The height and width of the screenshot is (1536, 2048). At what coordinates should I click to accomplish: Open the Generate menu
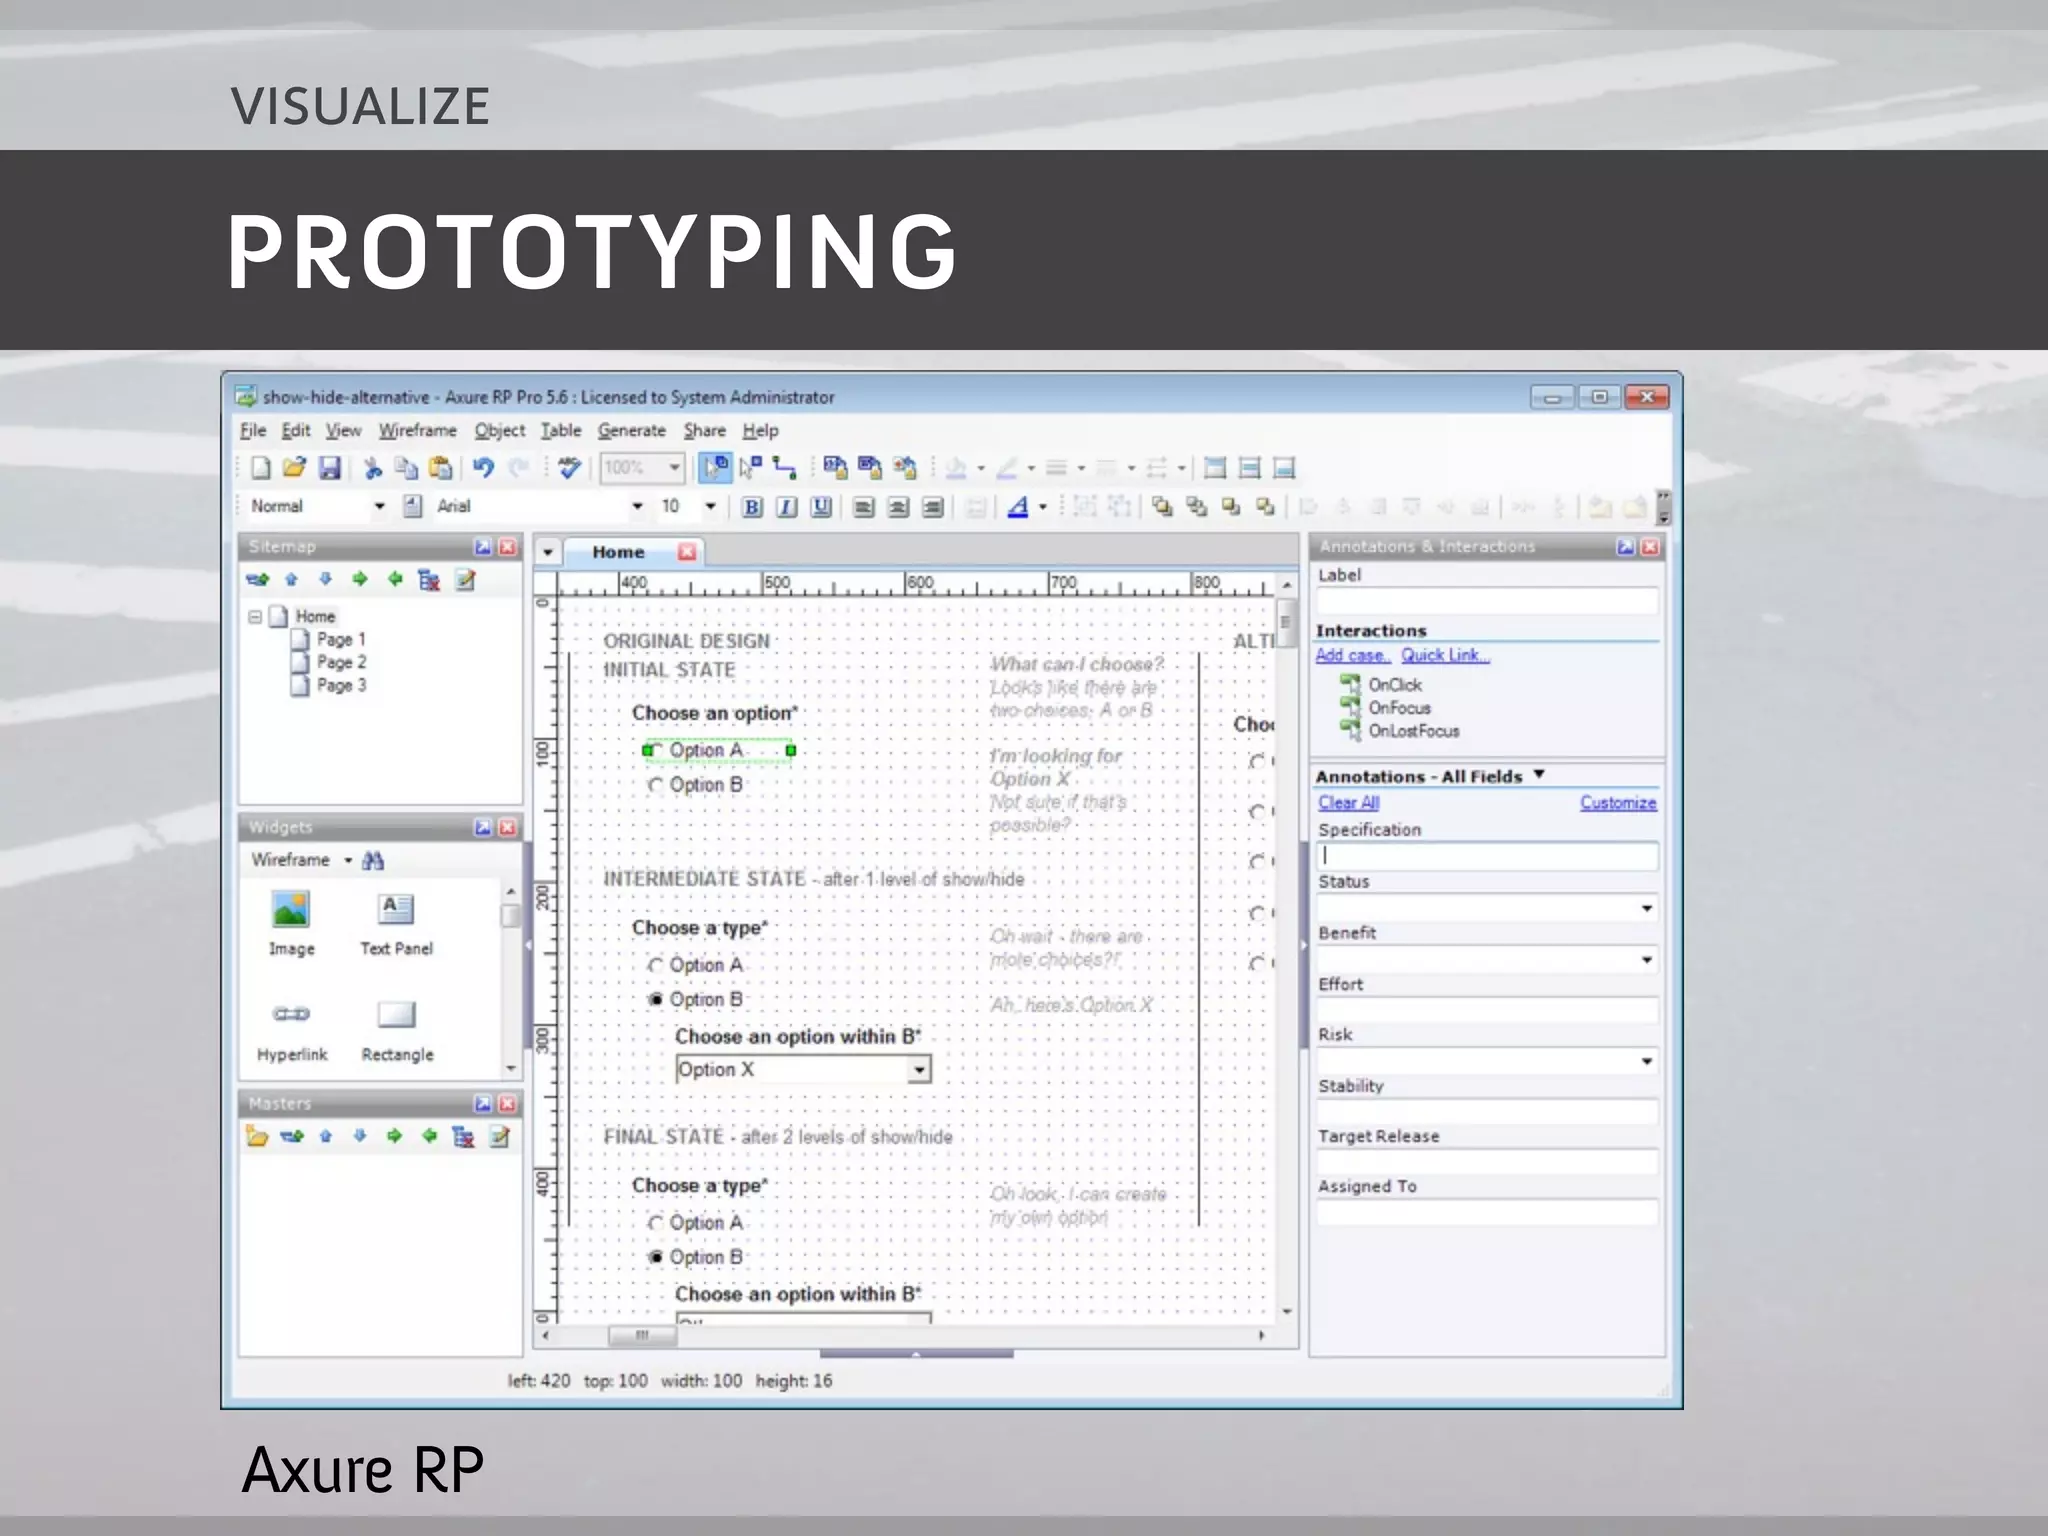pos(632,431)
